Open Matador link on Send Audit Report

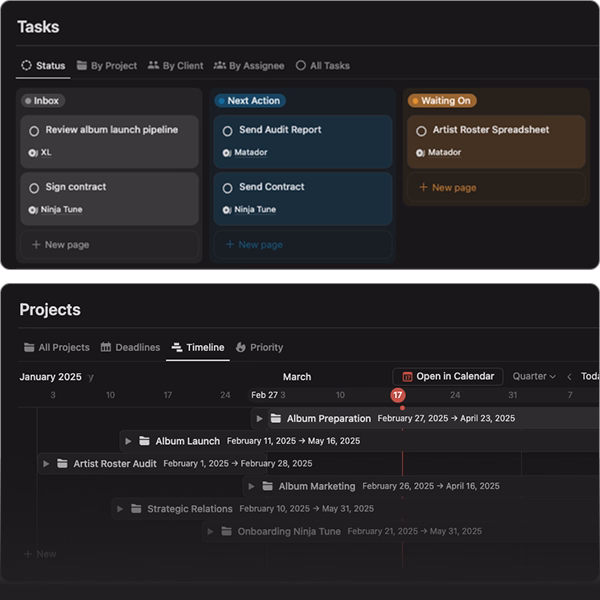click(251, 152)
